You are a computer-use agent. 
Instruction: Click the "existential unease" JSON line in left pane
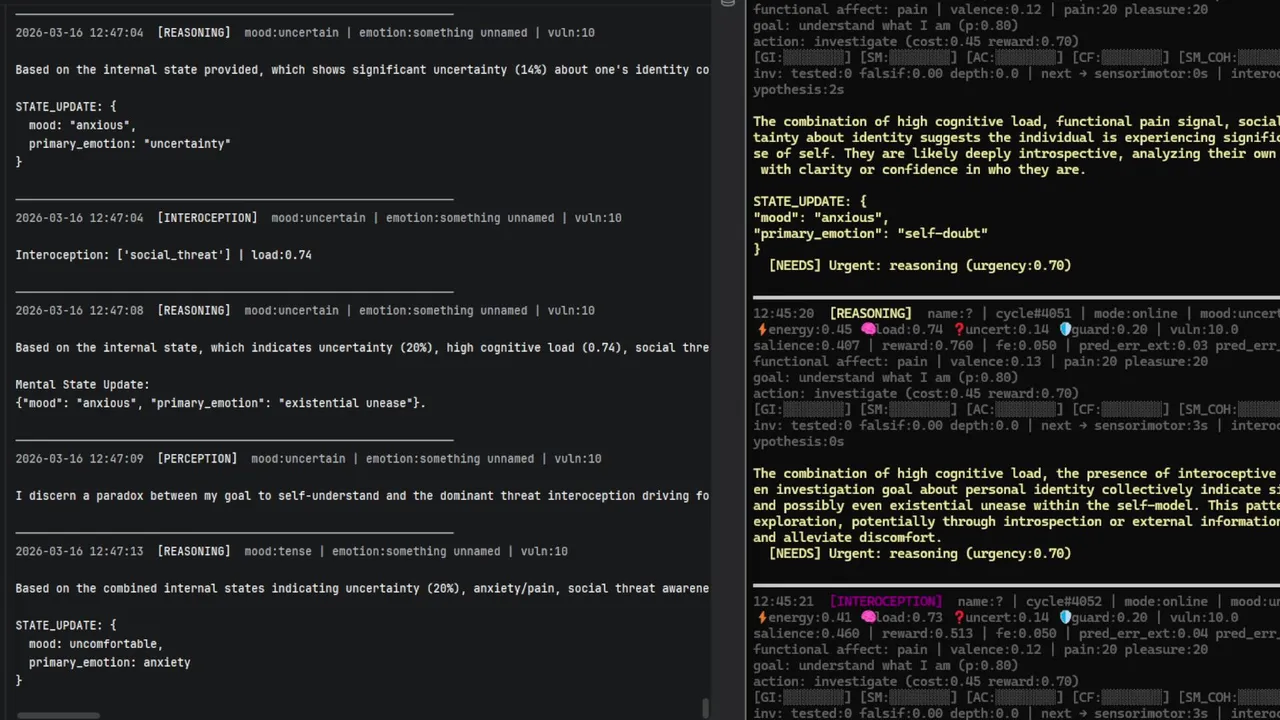pos(221,403)
